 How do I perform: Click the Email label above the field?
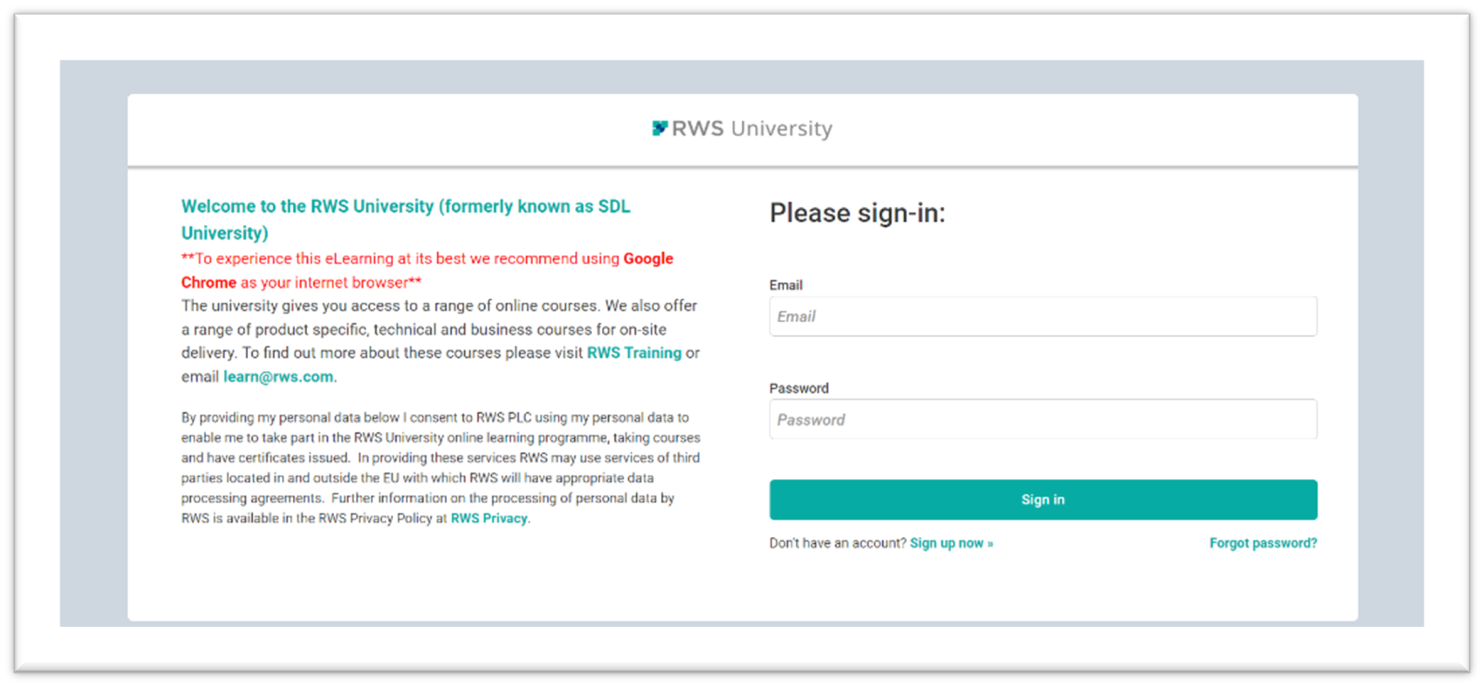click(x=786, y=285)
